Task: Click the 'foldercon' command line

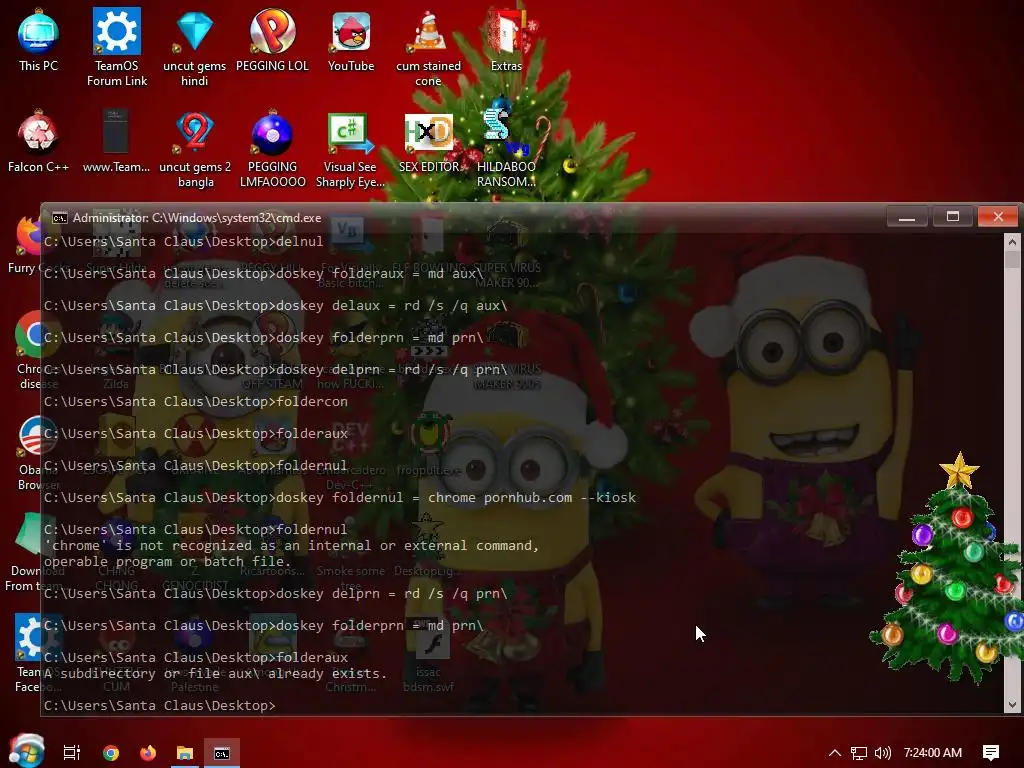Action: 196,402
